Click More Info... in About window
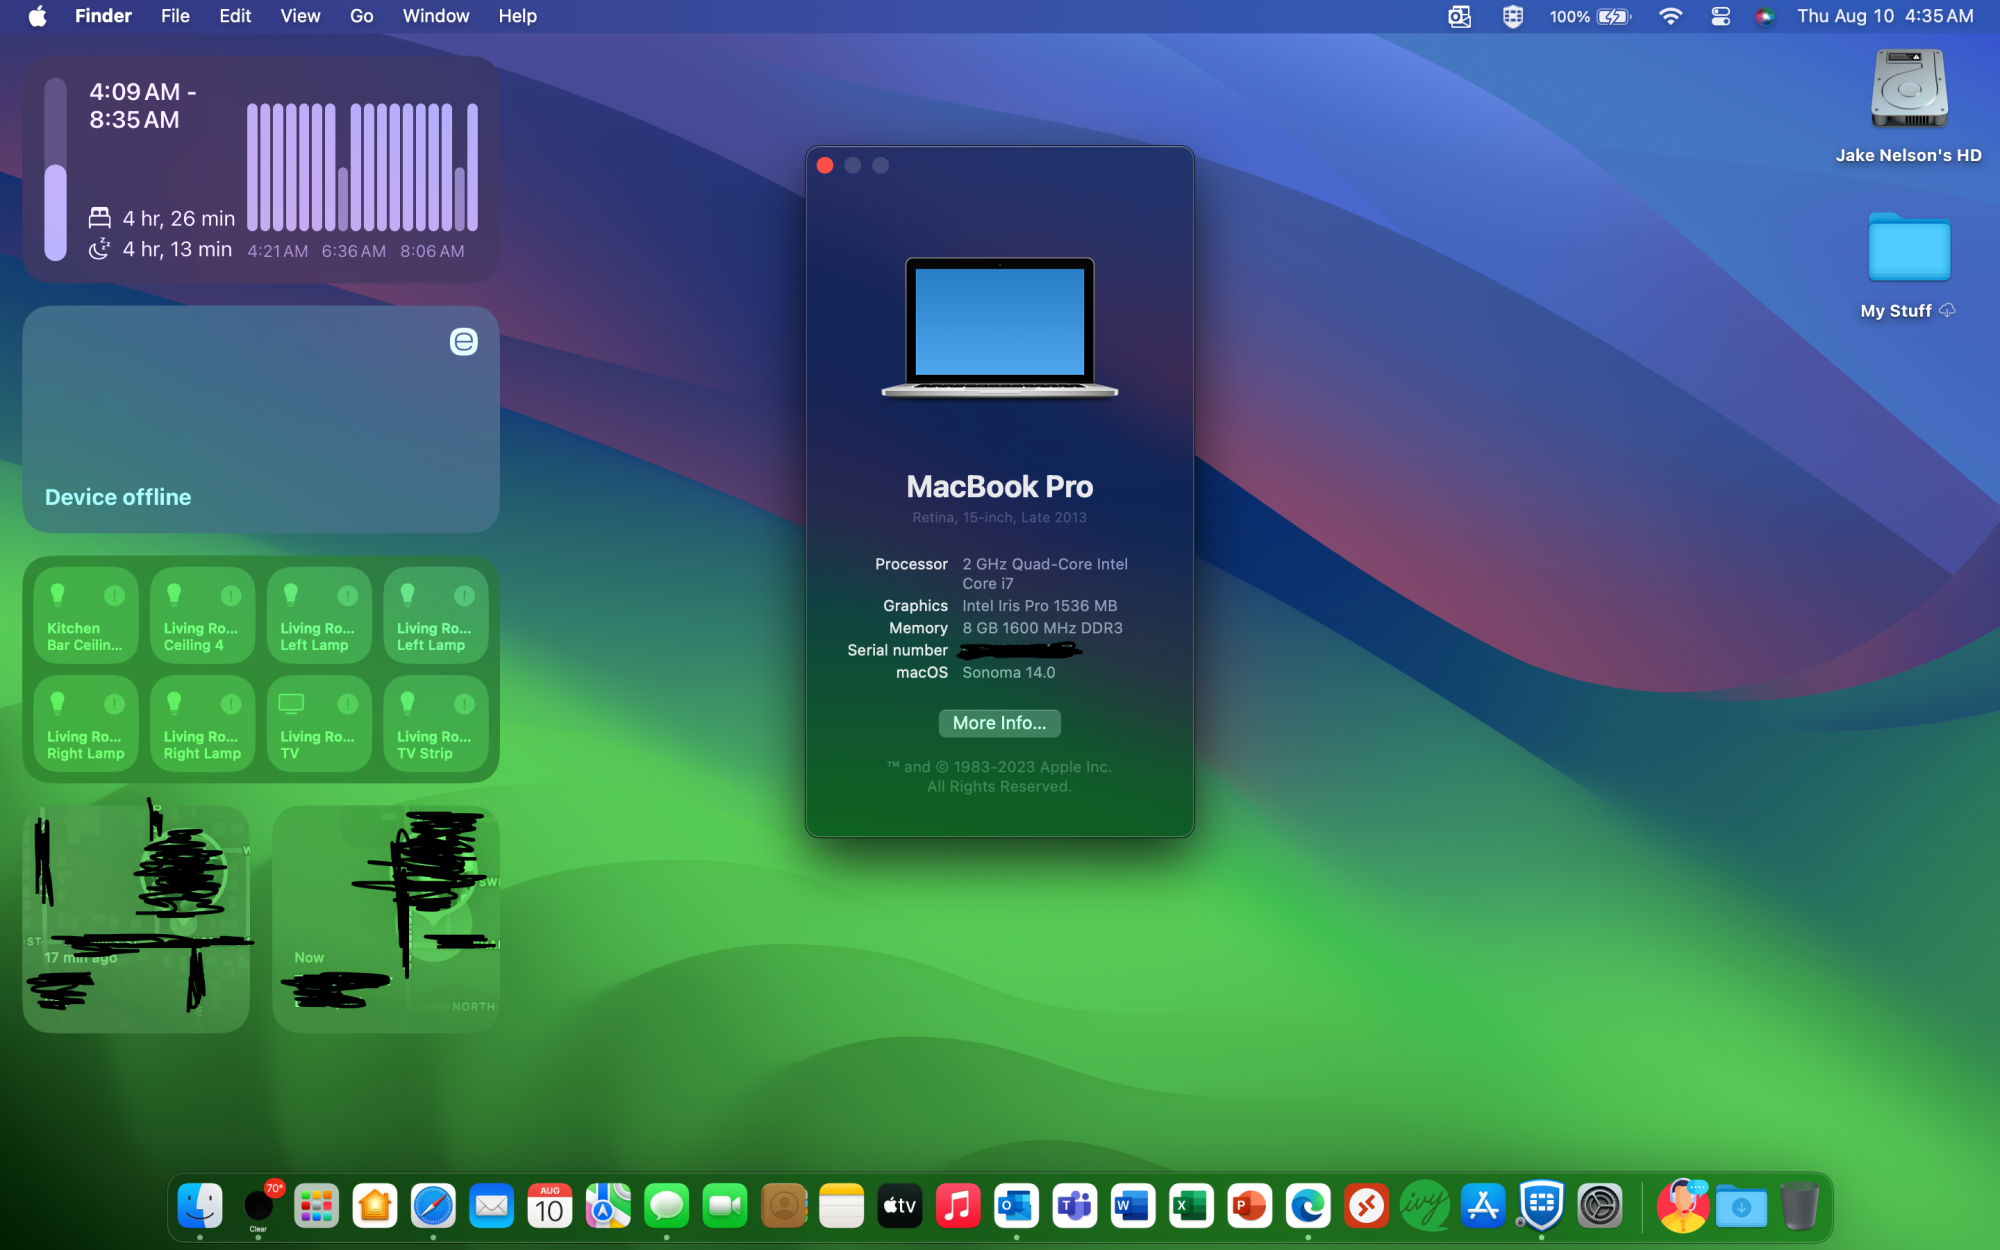Image resolution: width=2000 pixels, height=1250 pixels. 999,723
